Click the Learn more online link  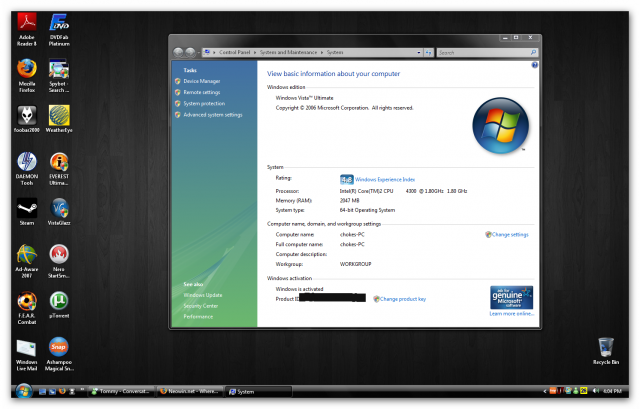click(511, 314)
